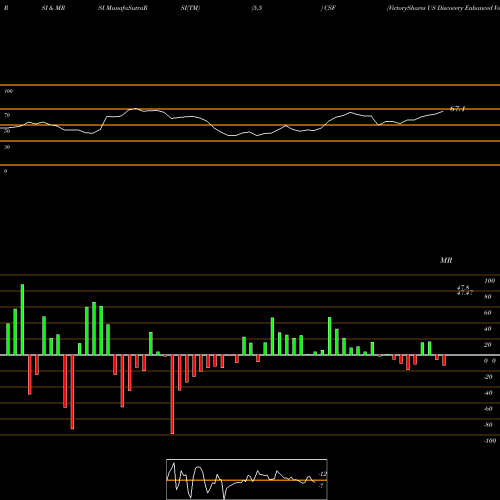Open the mini oscillator thumbnail chart

coord(247,479)
